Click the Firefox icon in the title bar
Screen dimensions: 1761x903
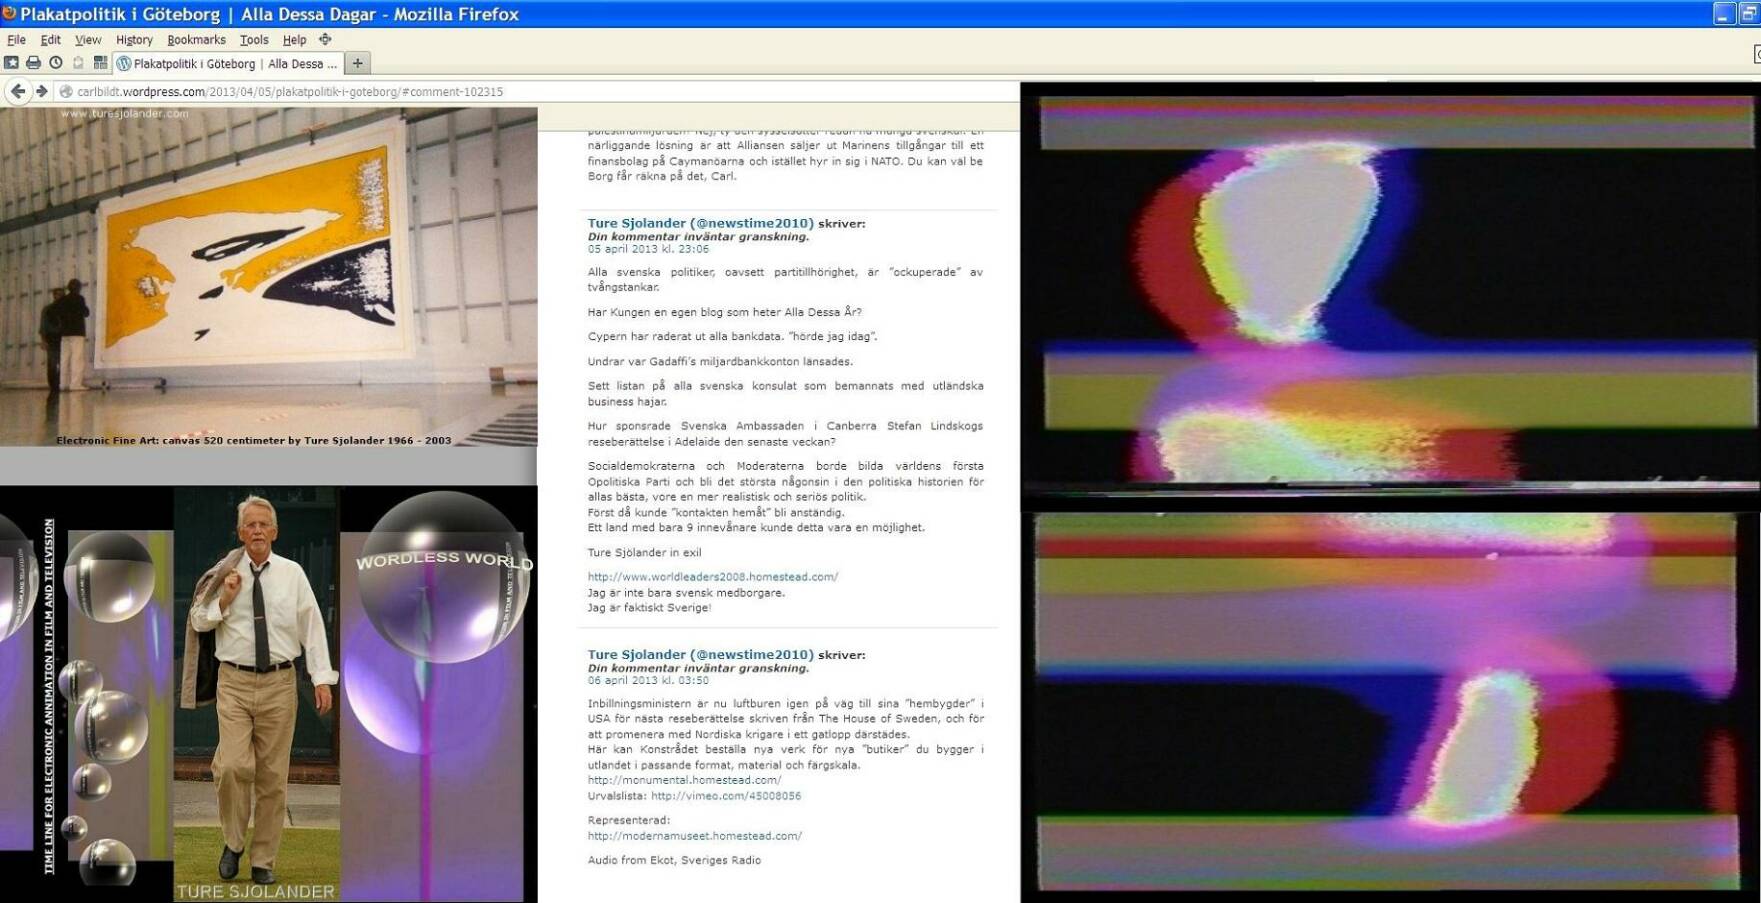[9, 13]
